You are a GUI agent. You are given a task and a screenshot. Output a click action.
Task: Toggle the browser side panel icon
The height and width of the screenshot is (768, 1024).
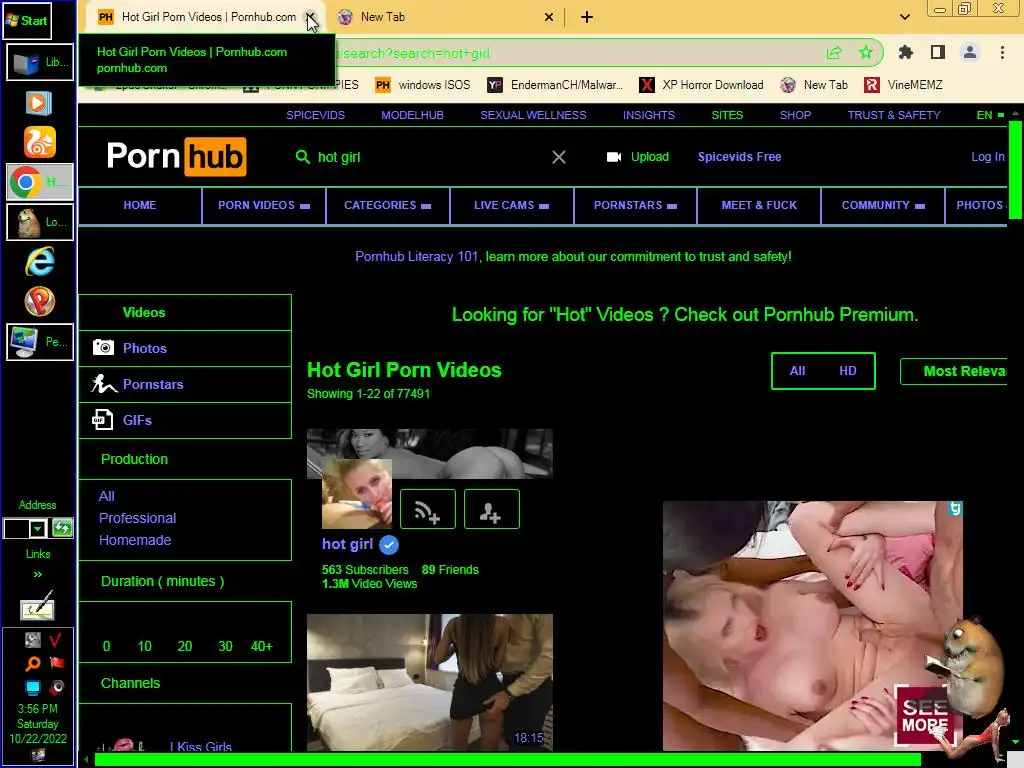[937, 52]
